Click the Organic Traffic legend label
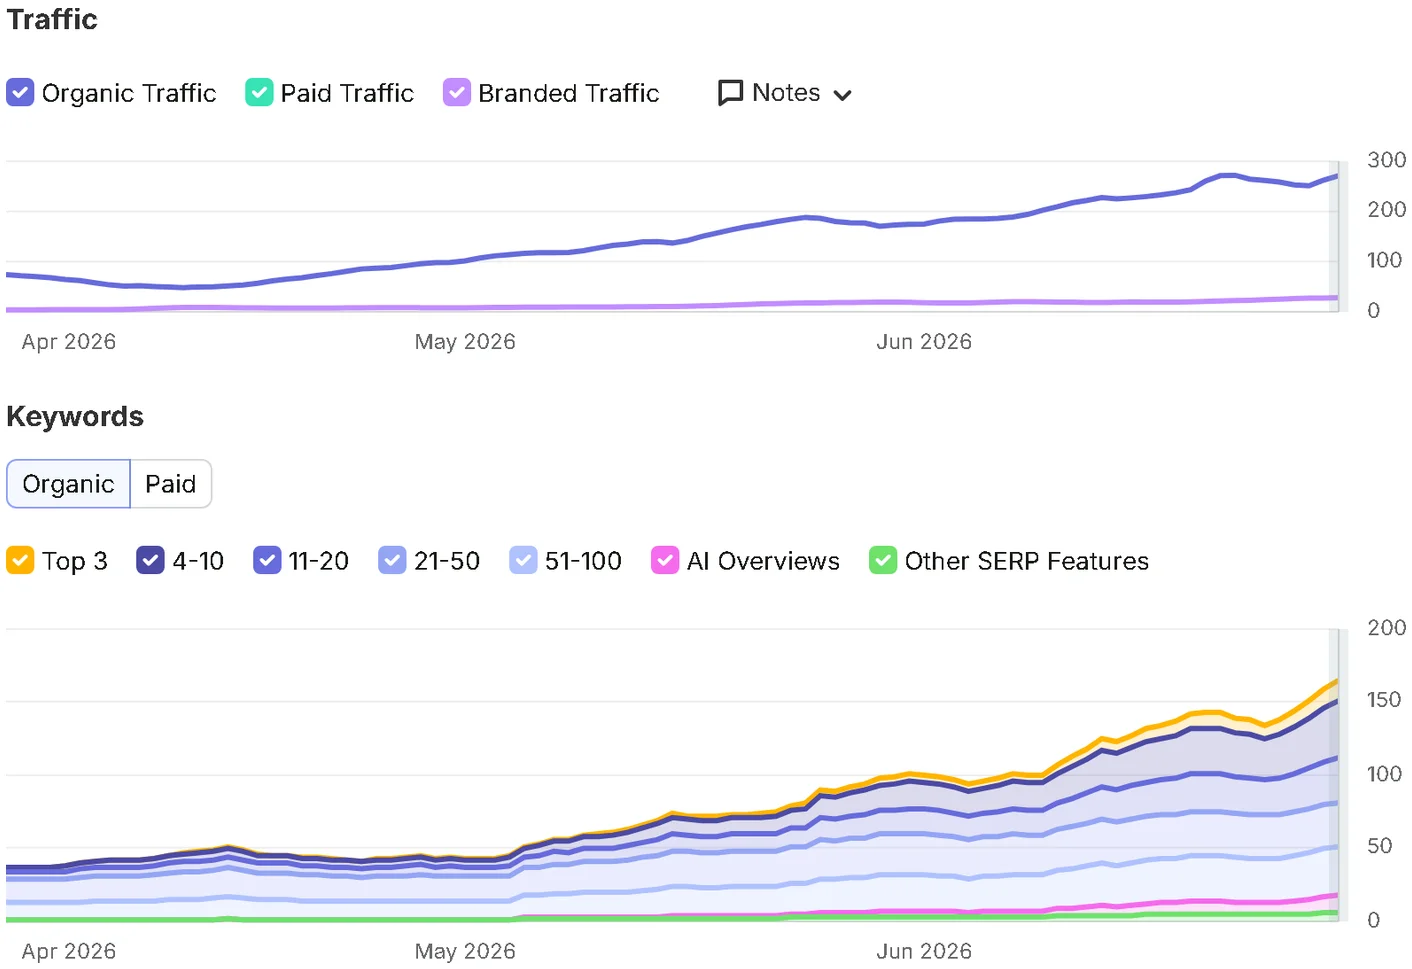Image resolution: width=1412 pixels, height=969 pixels. pyautogui.click(x=129, y=93)
